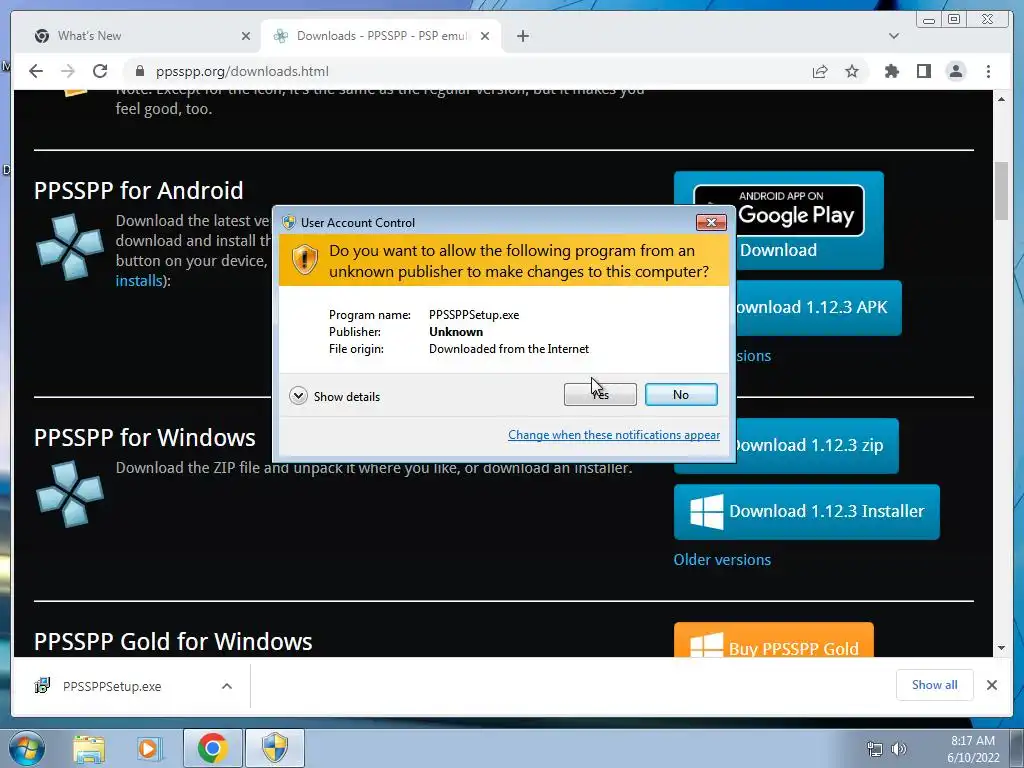Expand Show details in UAC dialog
1024x768 pixels.
(335, 396)
